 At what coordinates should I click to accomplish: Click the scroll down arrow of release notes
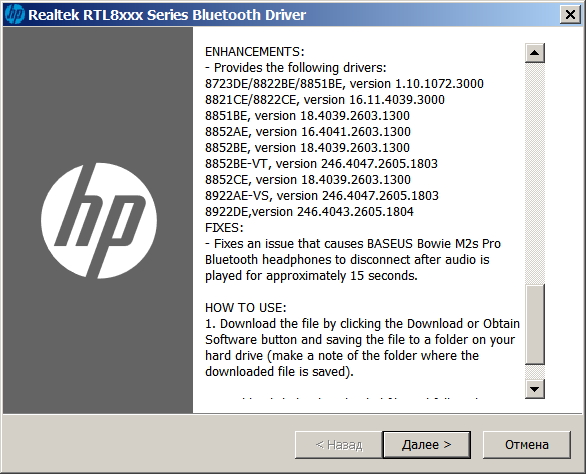click(534, 389)
